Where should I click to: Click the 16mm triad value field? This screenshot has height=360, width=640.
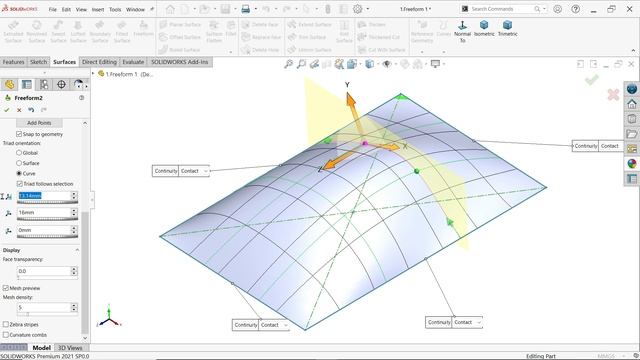tap(44, 213)
